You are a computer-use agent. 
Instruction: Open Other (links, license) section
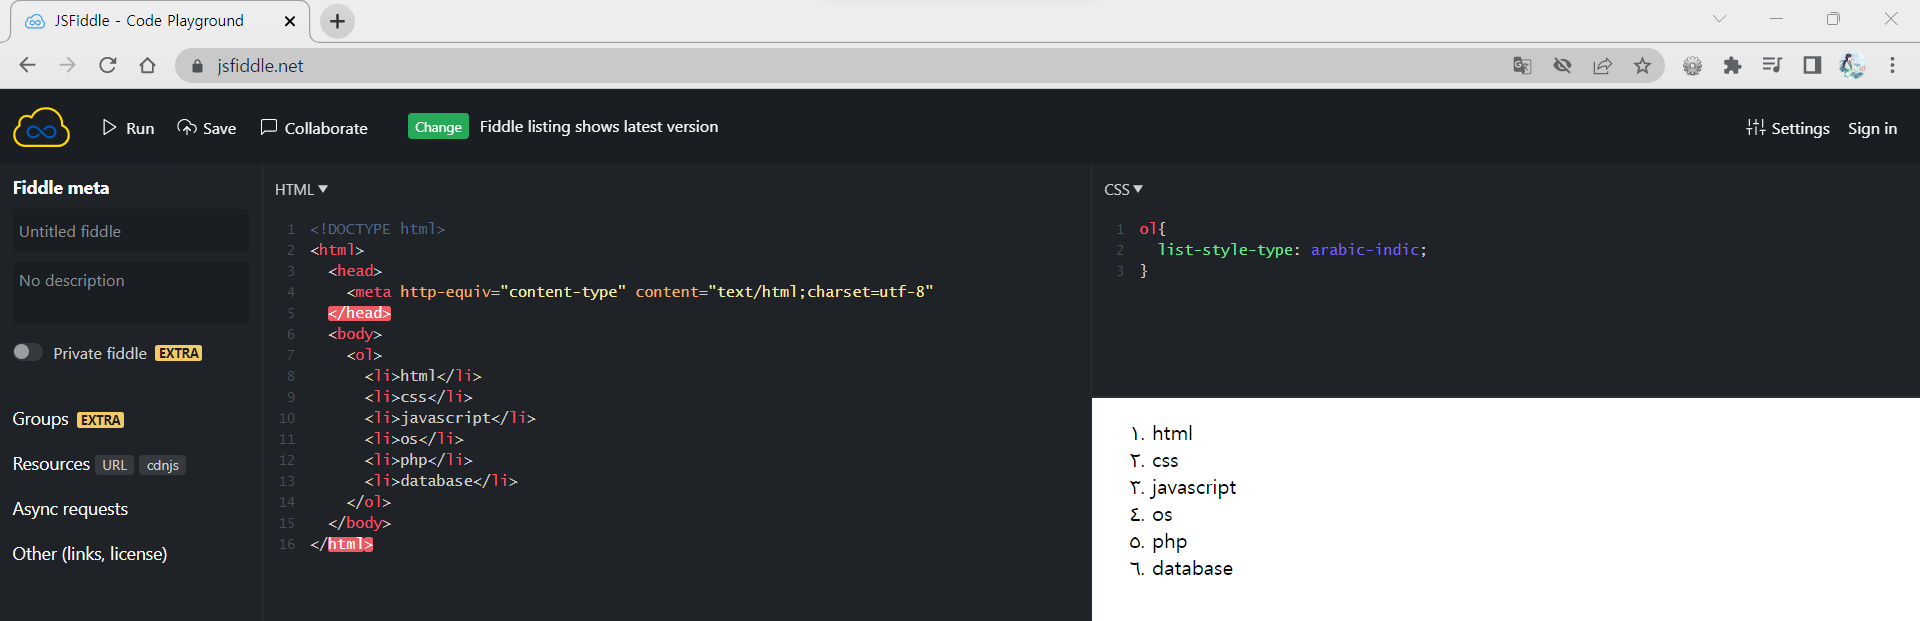click(90, 554)
